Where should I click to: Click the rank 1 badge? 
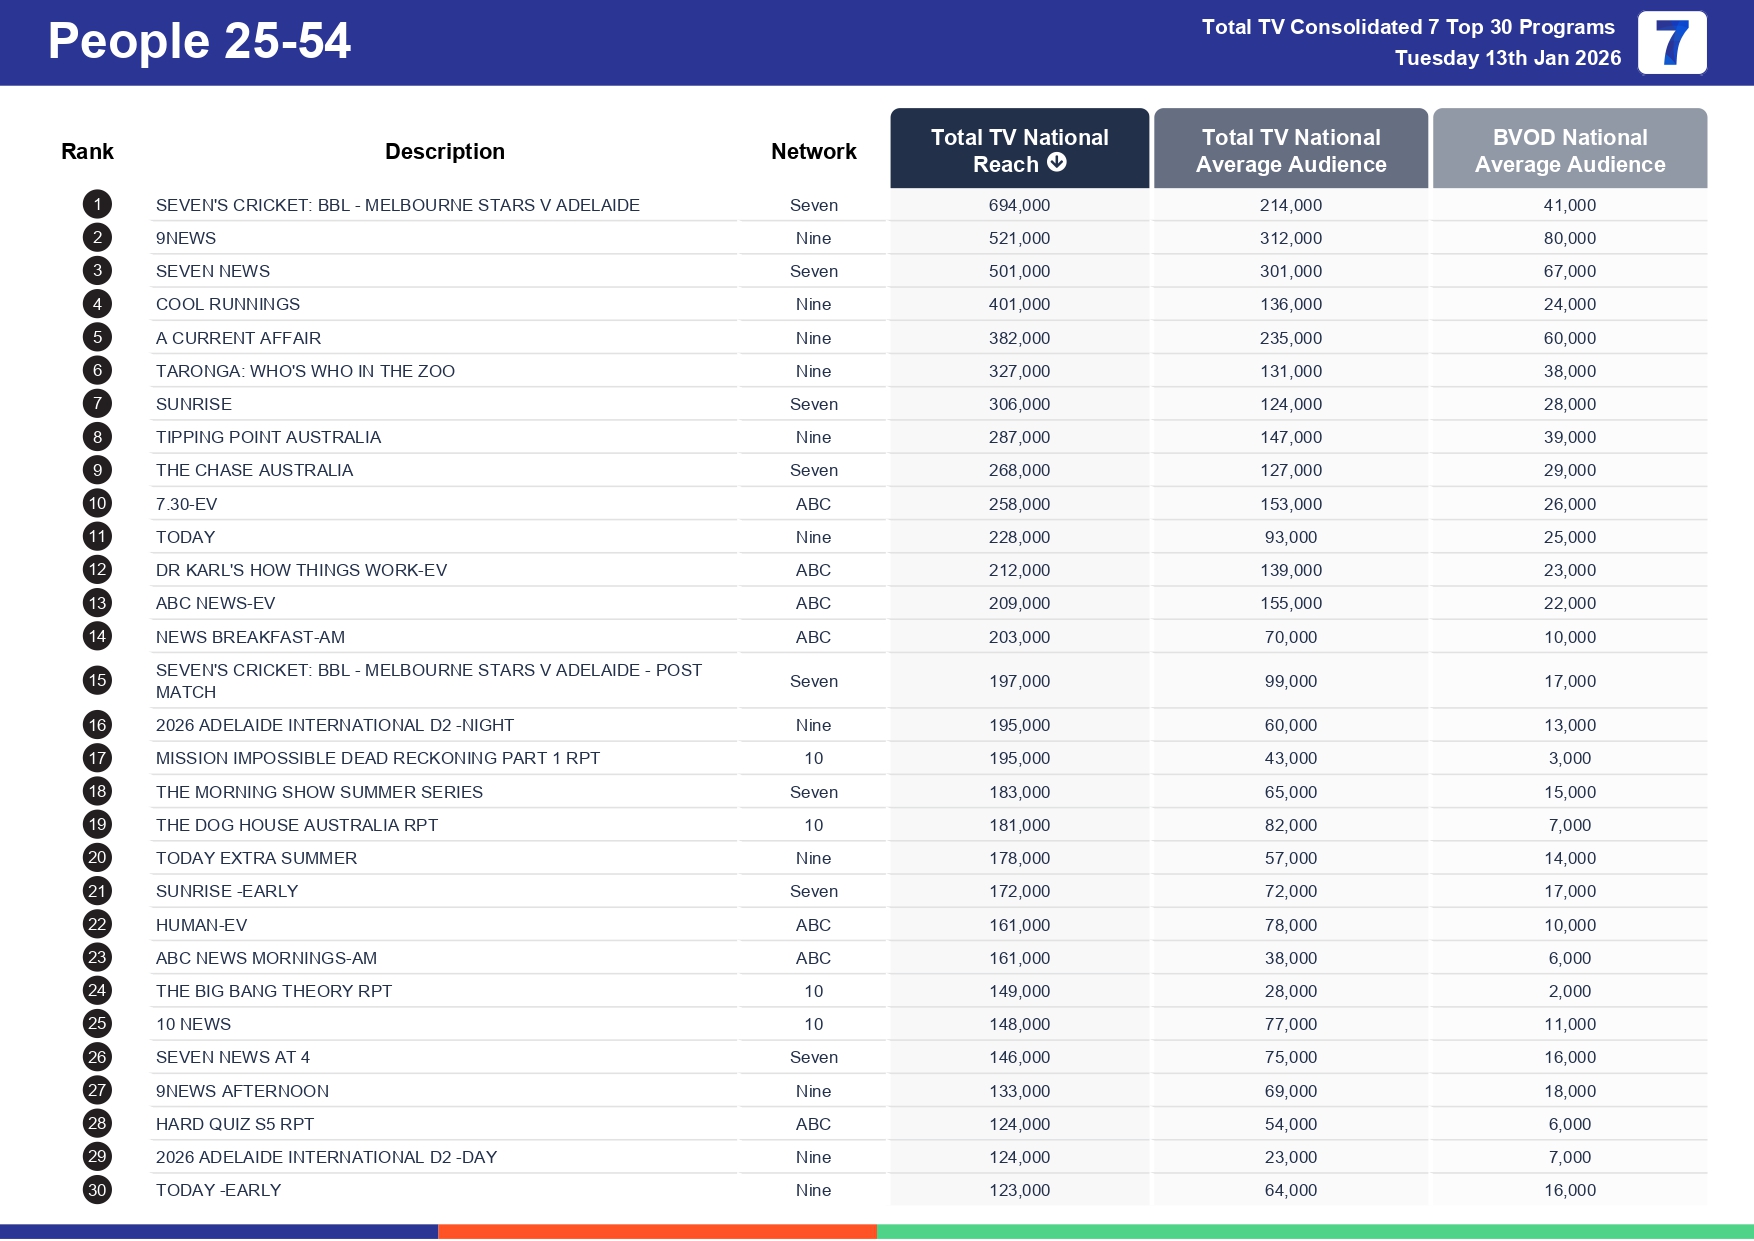(x=96, y=204)
